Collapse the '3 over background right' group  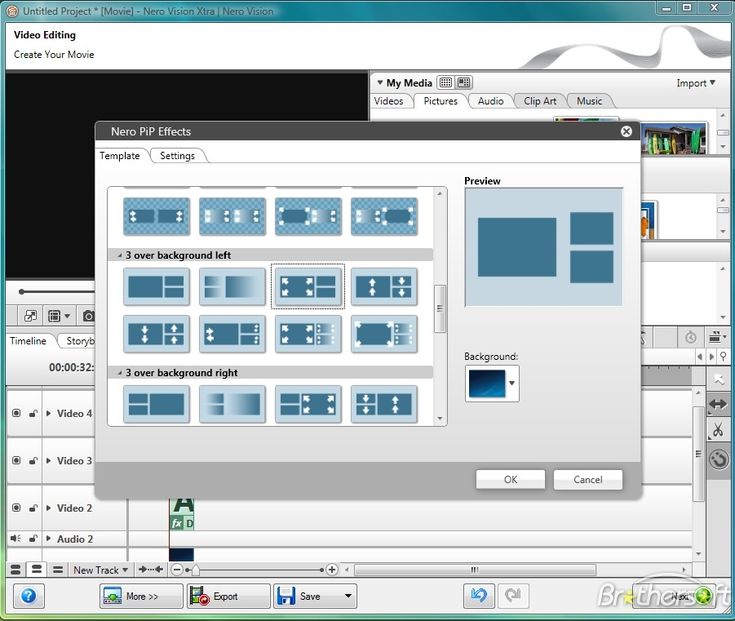tap(120, 373)
